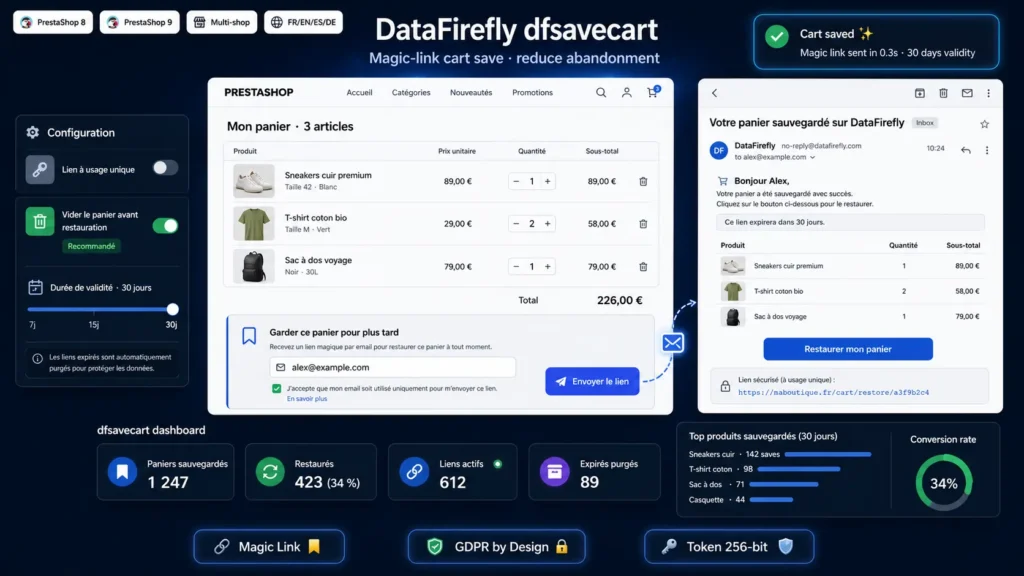Reply to the DataFirefly email
The width and height of the screenshot is (1024, 576).
pyautogui.click(x=966, y=150)
